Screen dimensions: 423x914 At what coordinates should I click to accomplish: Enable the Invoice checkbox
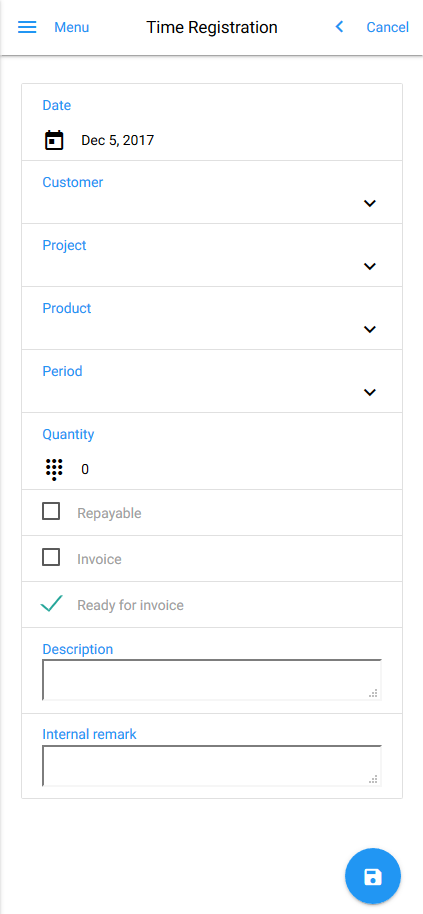point(51,558)
